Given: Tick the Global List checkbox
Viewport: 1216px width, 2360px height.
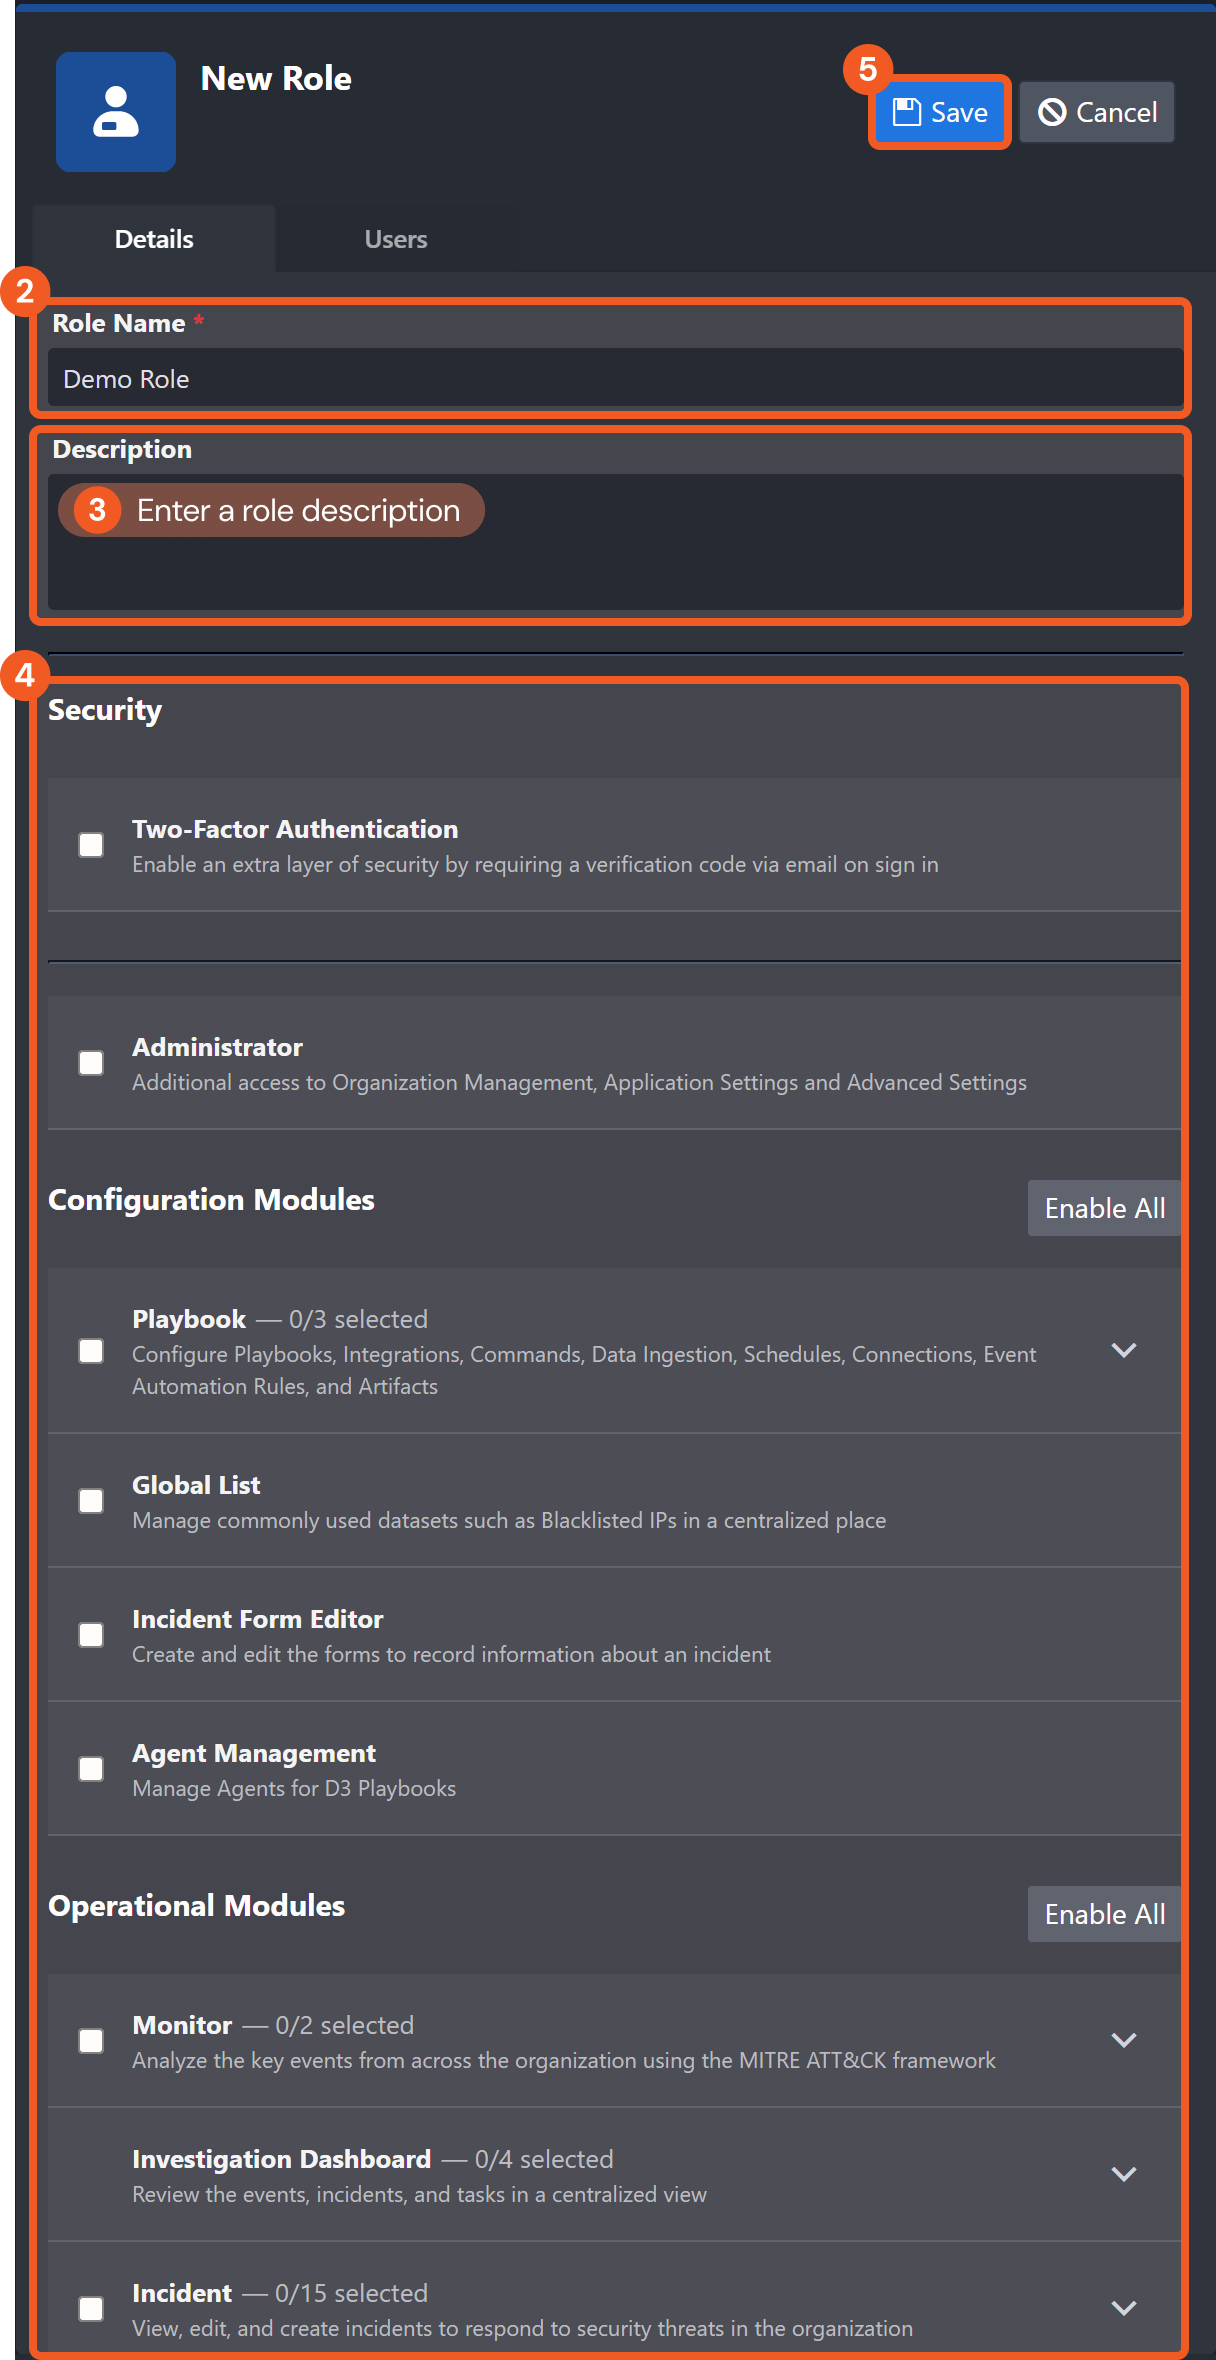Looking at the screenshot, I should 91,1501.
